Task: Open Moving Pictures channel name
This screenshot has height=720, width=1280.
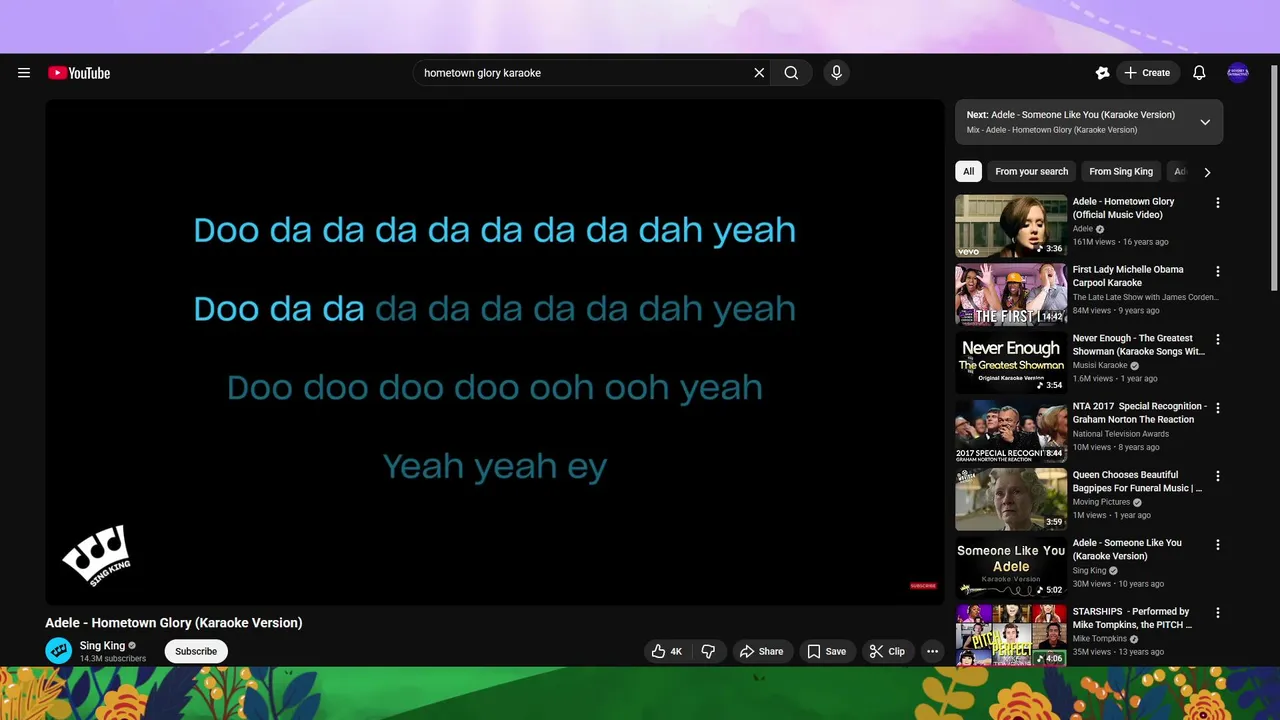Action: click(1101, 502)
